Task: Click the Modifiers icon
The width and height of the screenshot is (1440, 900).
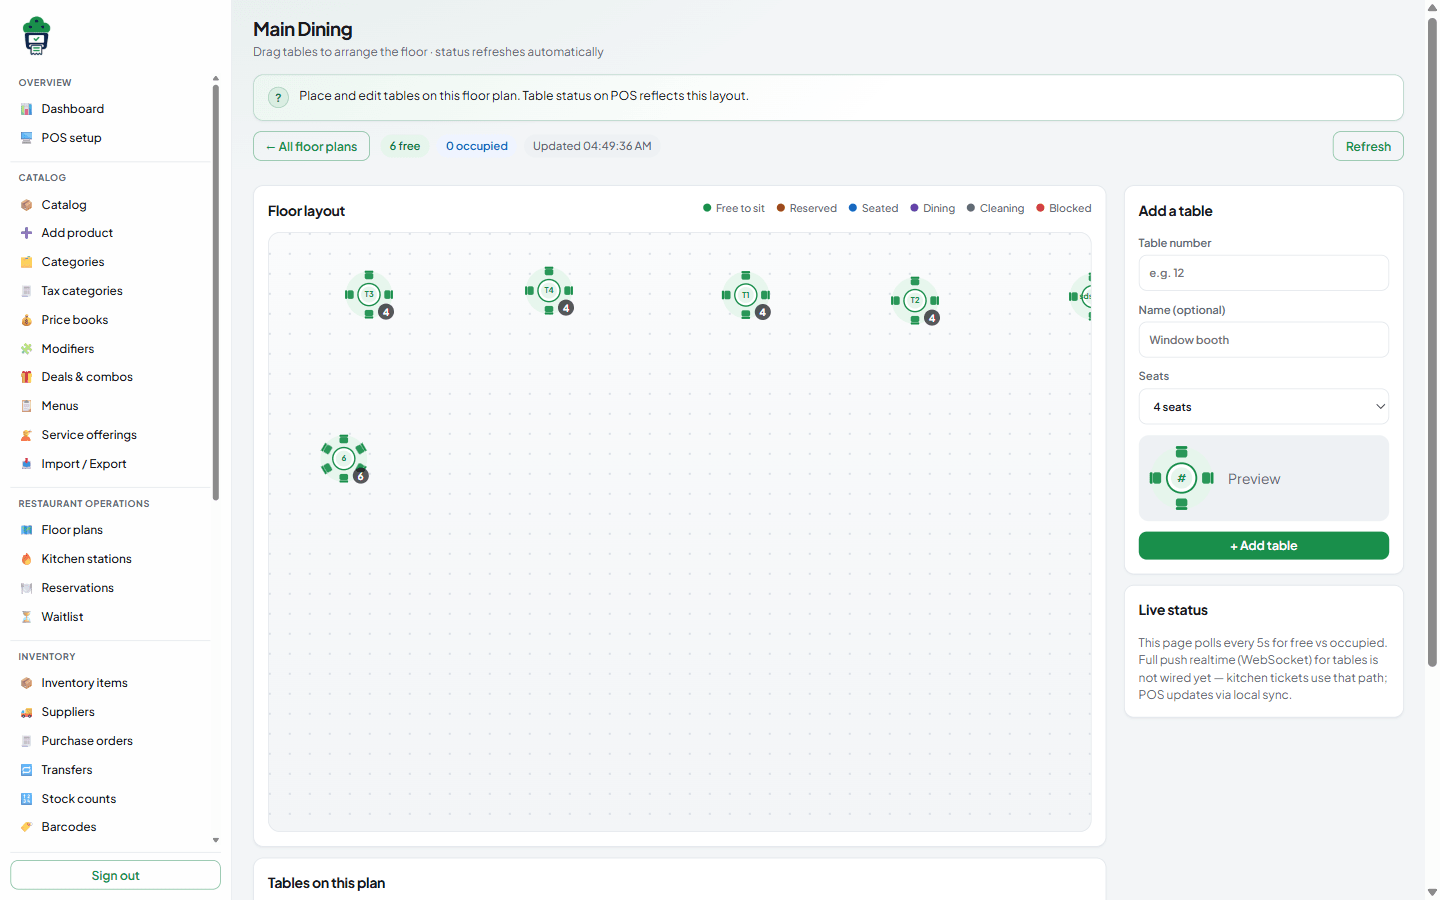Action: [x=26, y=349]
